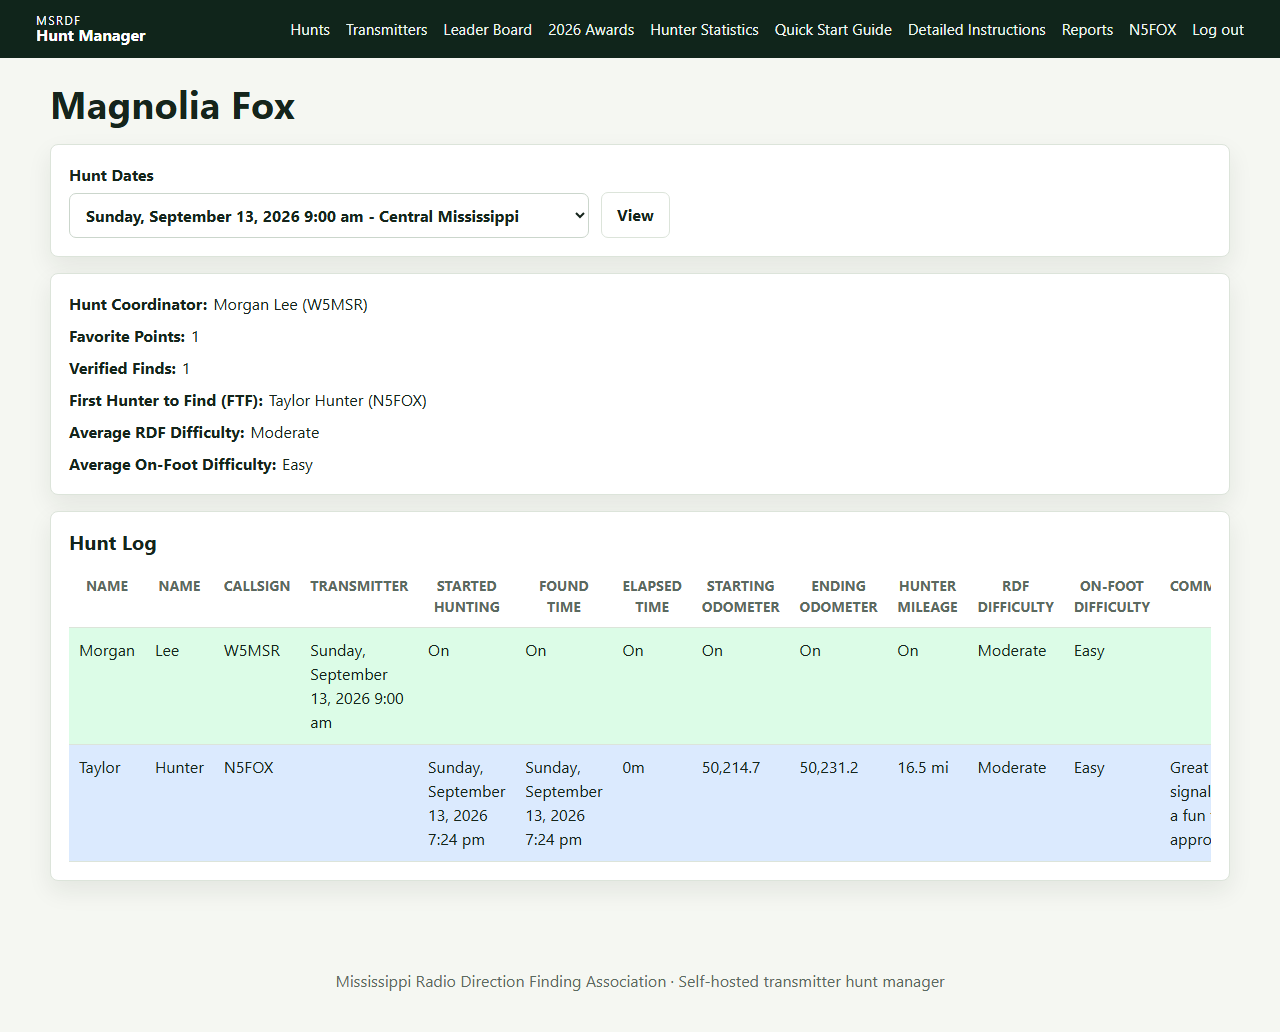
Task: Open the Leader Board page
Action: (487, 30)
